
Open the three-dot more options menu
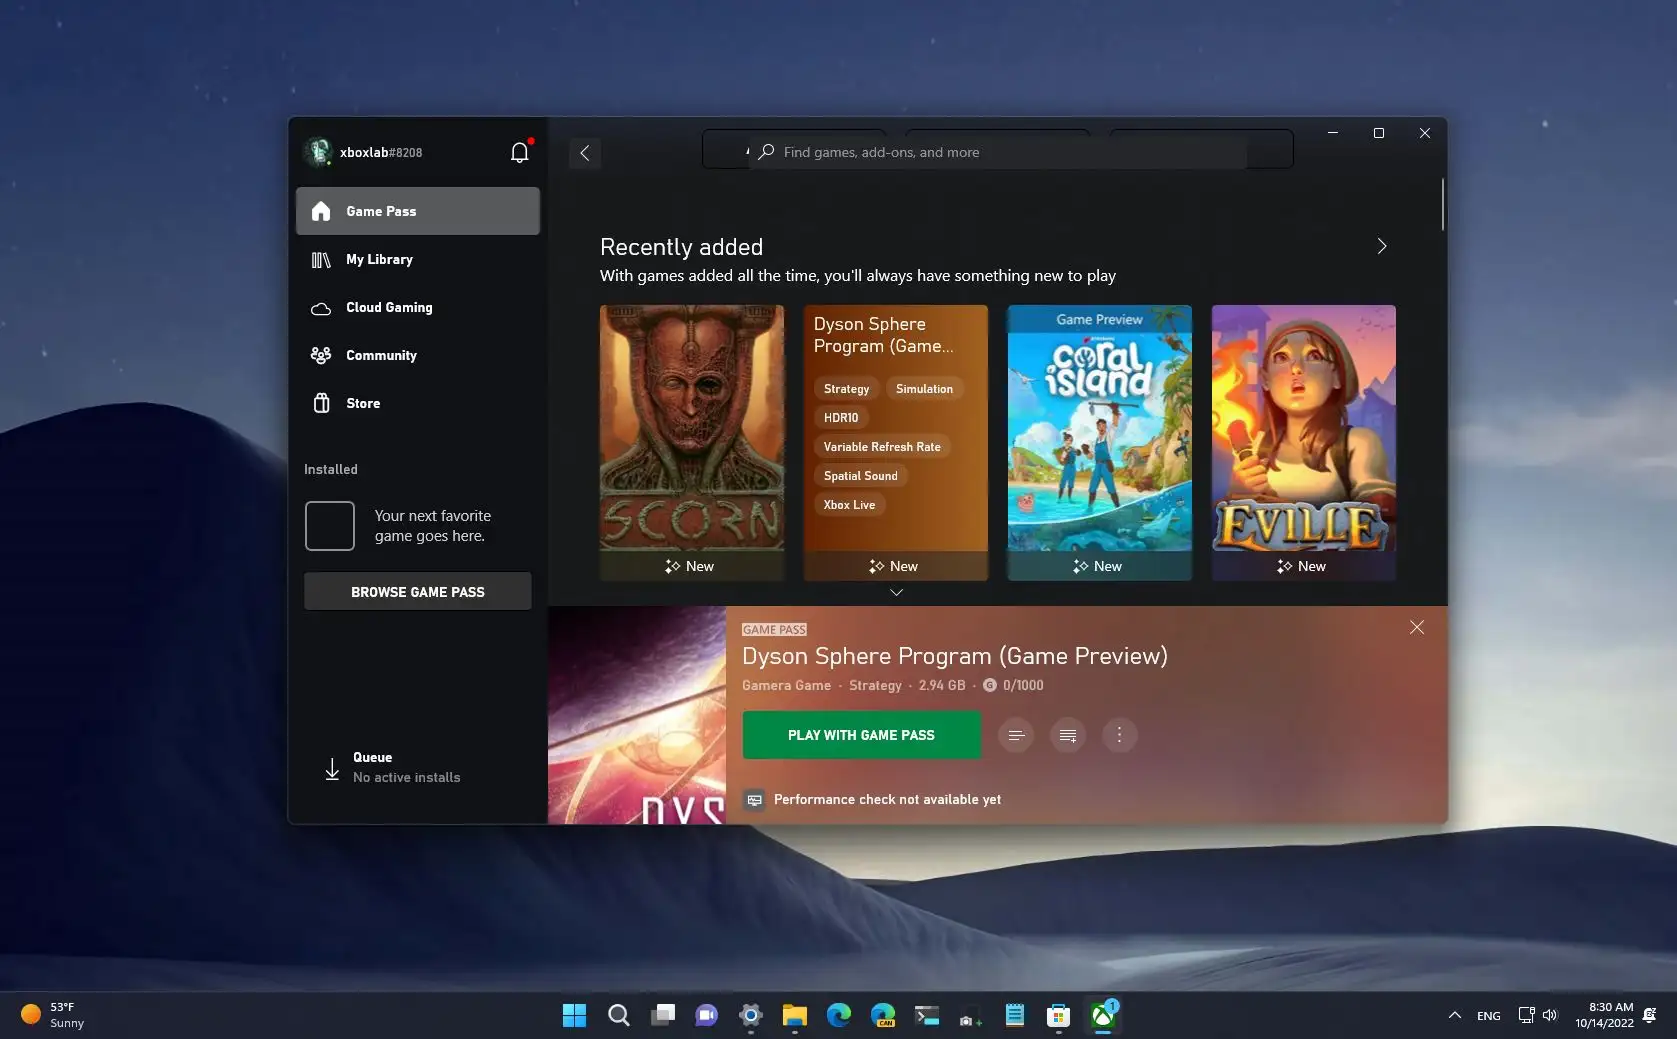coord(1120,736)
